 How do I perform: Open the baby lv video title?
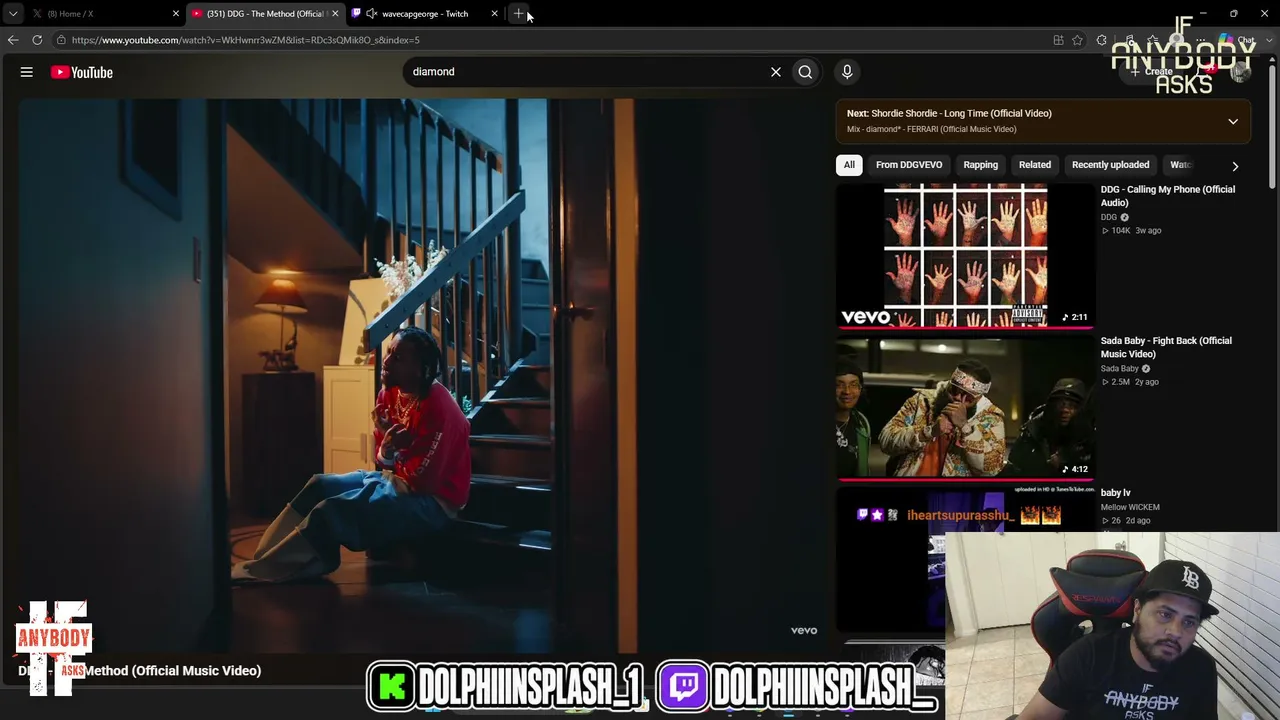tap(1116, 493)
